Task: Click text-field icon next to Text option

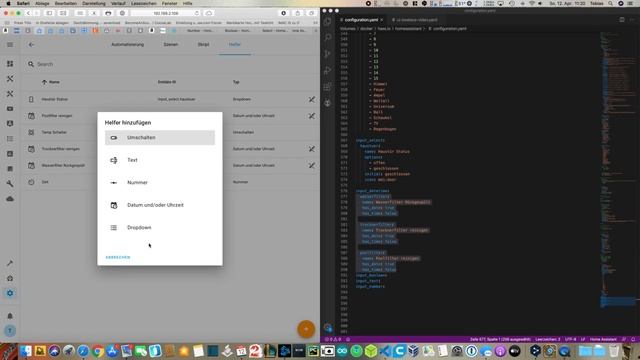Action: pyautogui.click(x=113, y=160)
